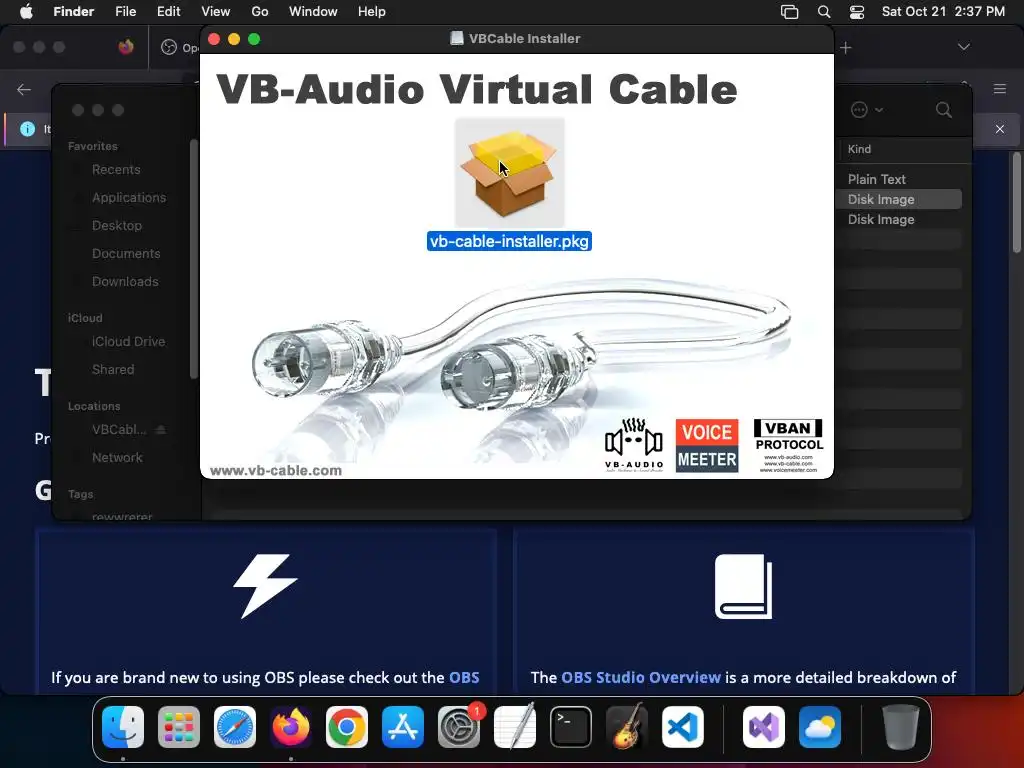This screenshot has height=768, width=1024.
Task: Open the Finder menu in menu bar
Action: (x=73, y=11)
